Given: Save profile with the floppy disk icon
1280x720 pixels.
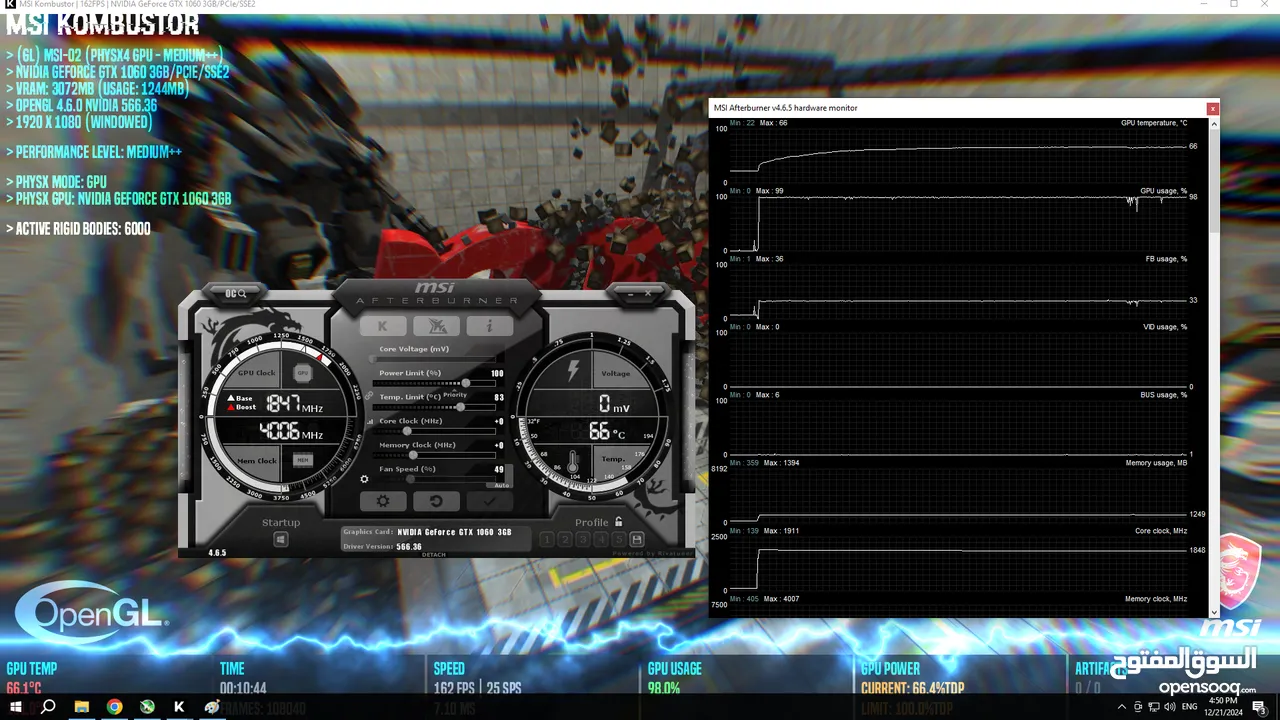Looking at the screenshot, I should pyautogui.click(x=636, y=540).
